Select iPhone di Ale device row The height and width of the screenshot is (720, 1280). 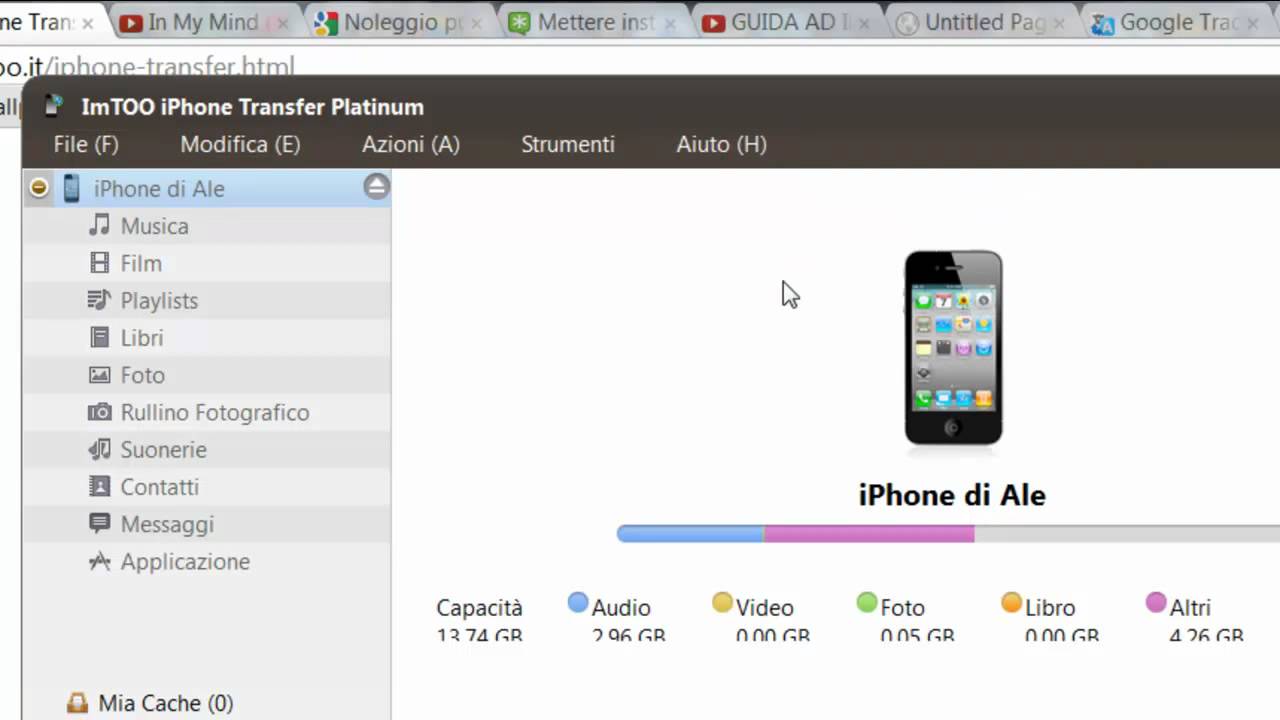207,188
